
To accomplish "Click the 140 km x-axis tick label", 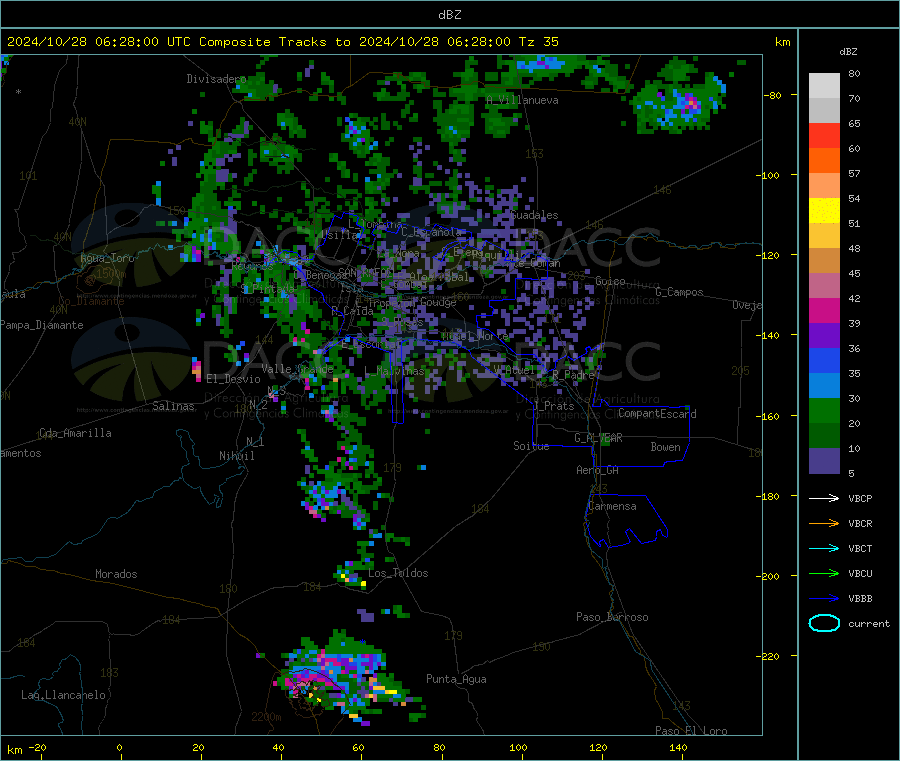I will [678, 747].
